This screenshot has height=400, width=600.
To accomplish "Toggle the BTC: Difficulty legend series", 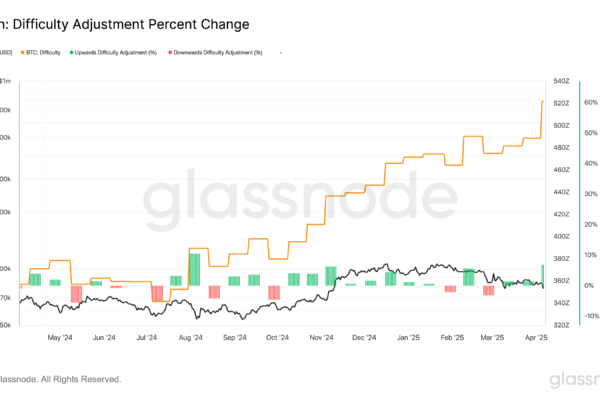I will point(44,52).
